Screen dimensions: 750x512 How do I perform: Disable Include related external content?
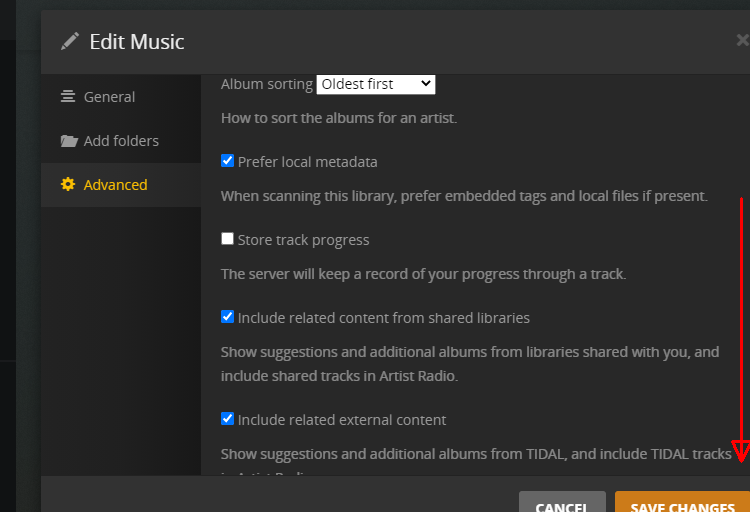pyautogui.click(x=228, y=419)
